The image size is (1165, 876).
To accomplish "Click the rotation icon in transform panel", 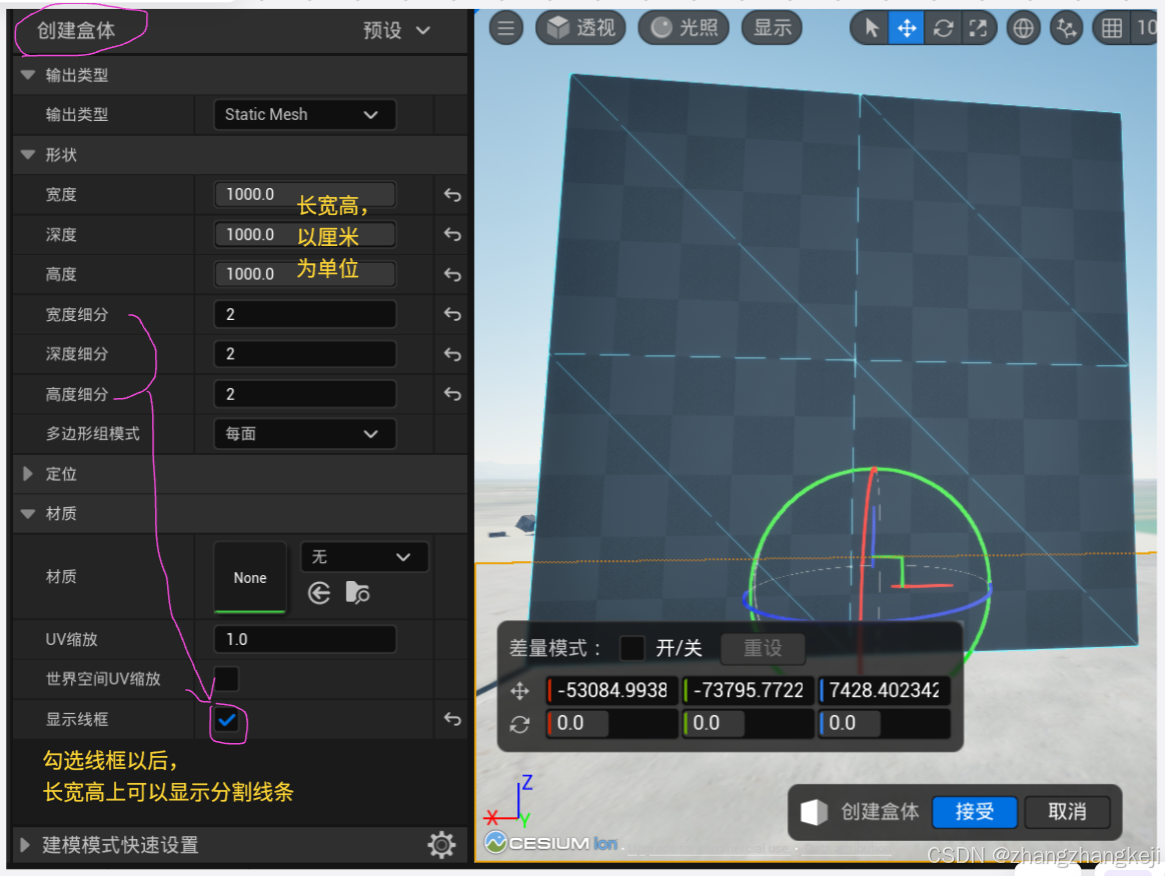I will tap(519, 724).
